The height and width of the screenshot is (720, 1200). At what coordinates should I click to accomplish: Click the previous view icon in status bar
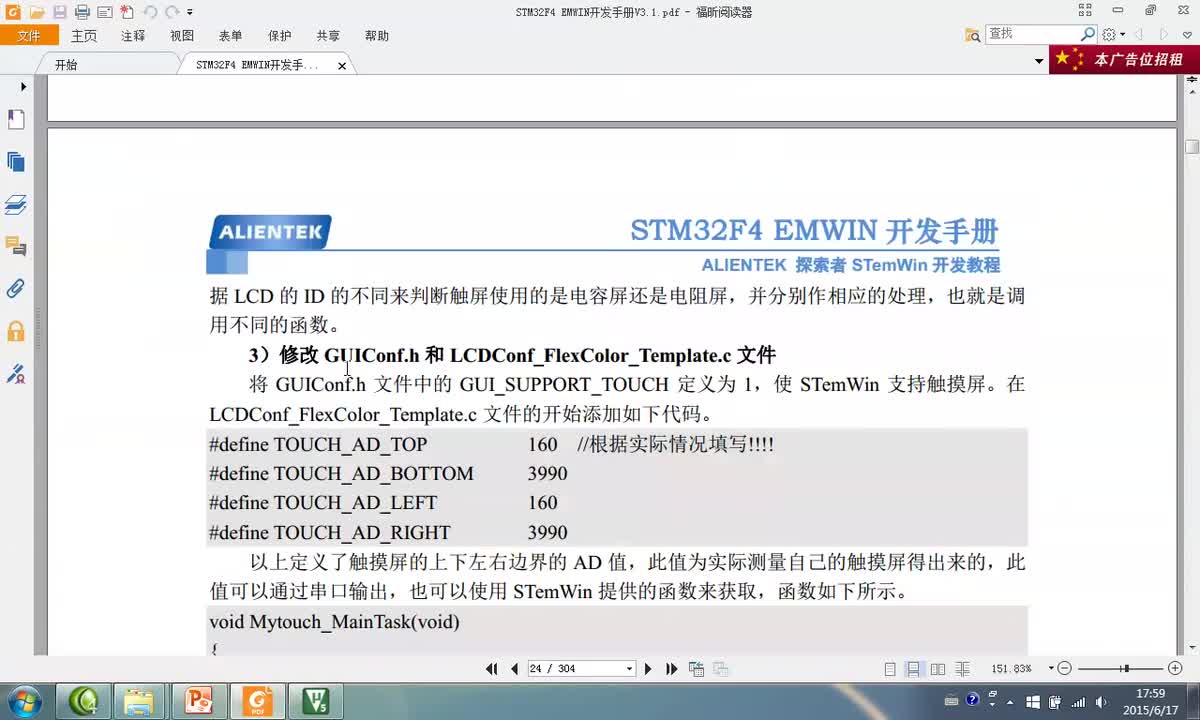click(x=697, y=669)
